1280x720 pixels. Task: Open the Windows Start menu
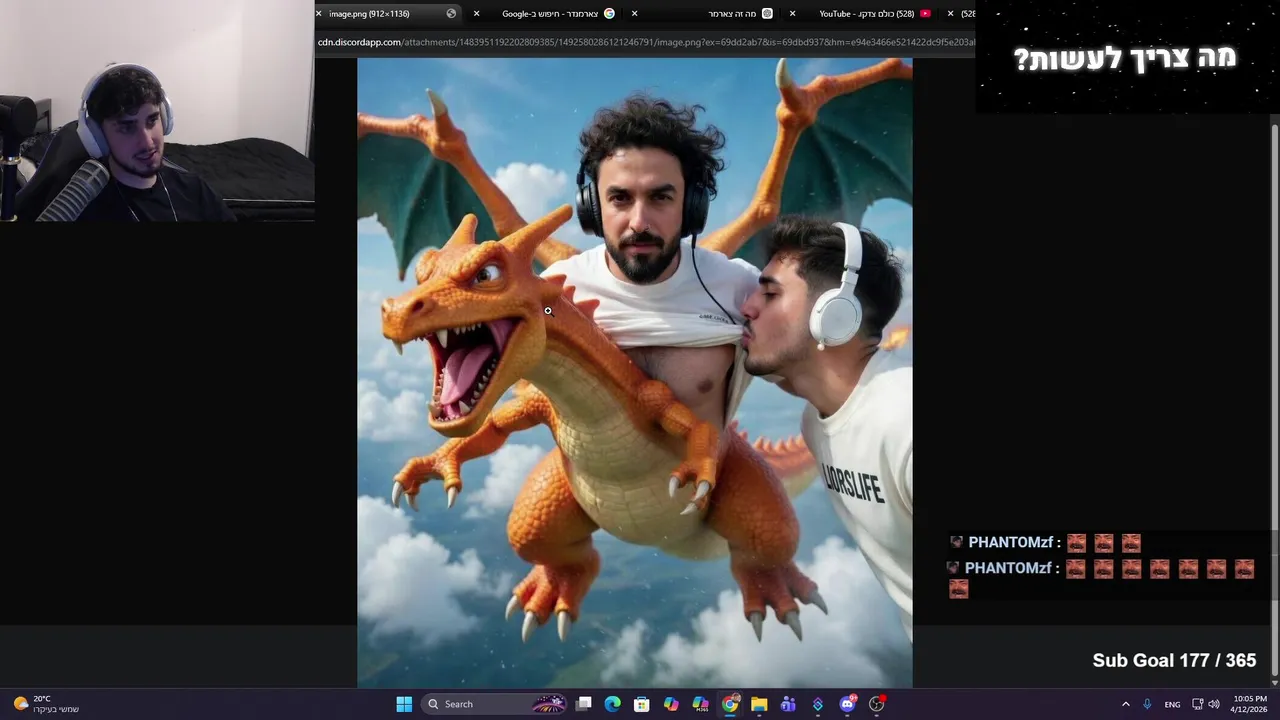point(404,704)
